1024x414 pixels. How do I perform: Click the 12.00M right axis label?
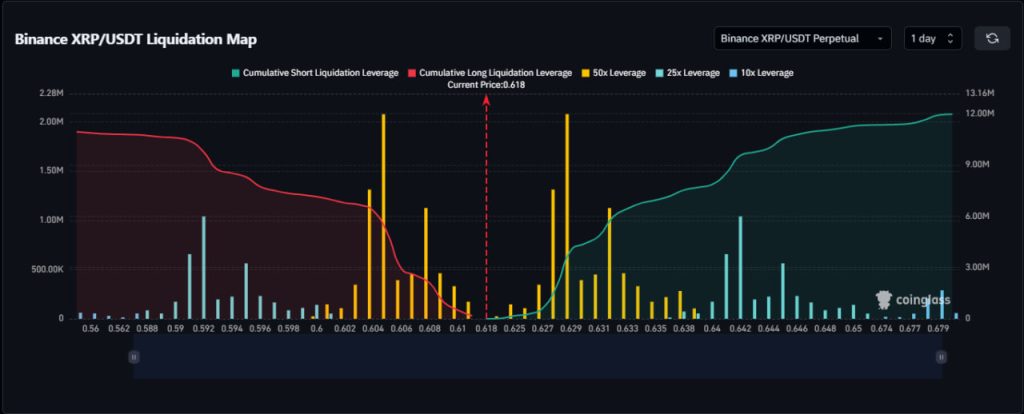[980, 114]
